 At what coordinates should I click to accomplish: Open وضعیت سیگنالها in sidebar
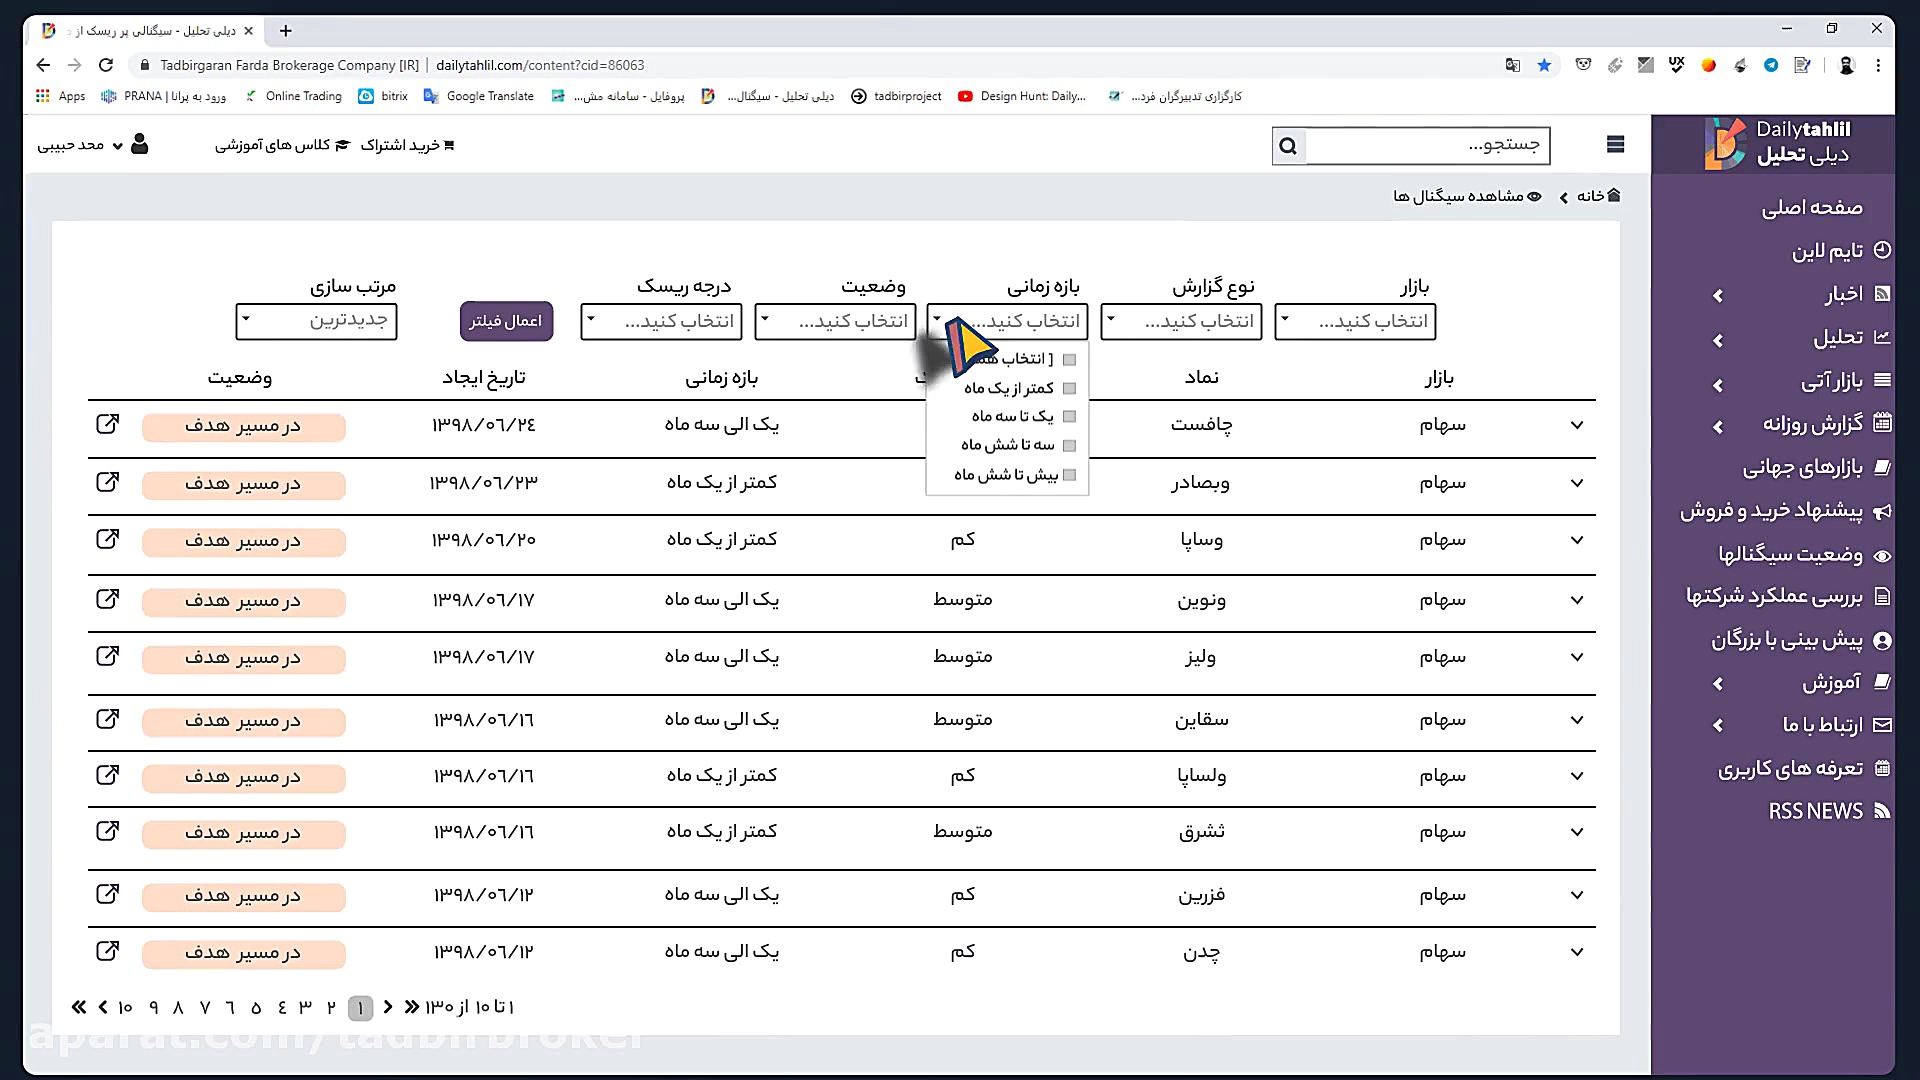click(1790, 554)
